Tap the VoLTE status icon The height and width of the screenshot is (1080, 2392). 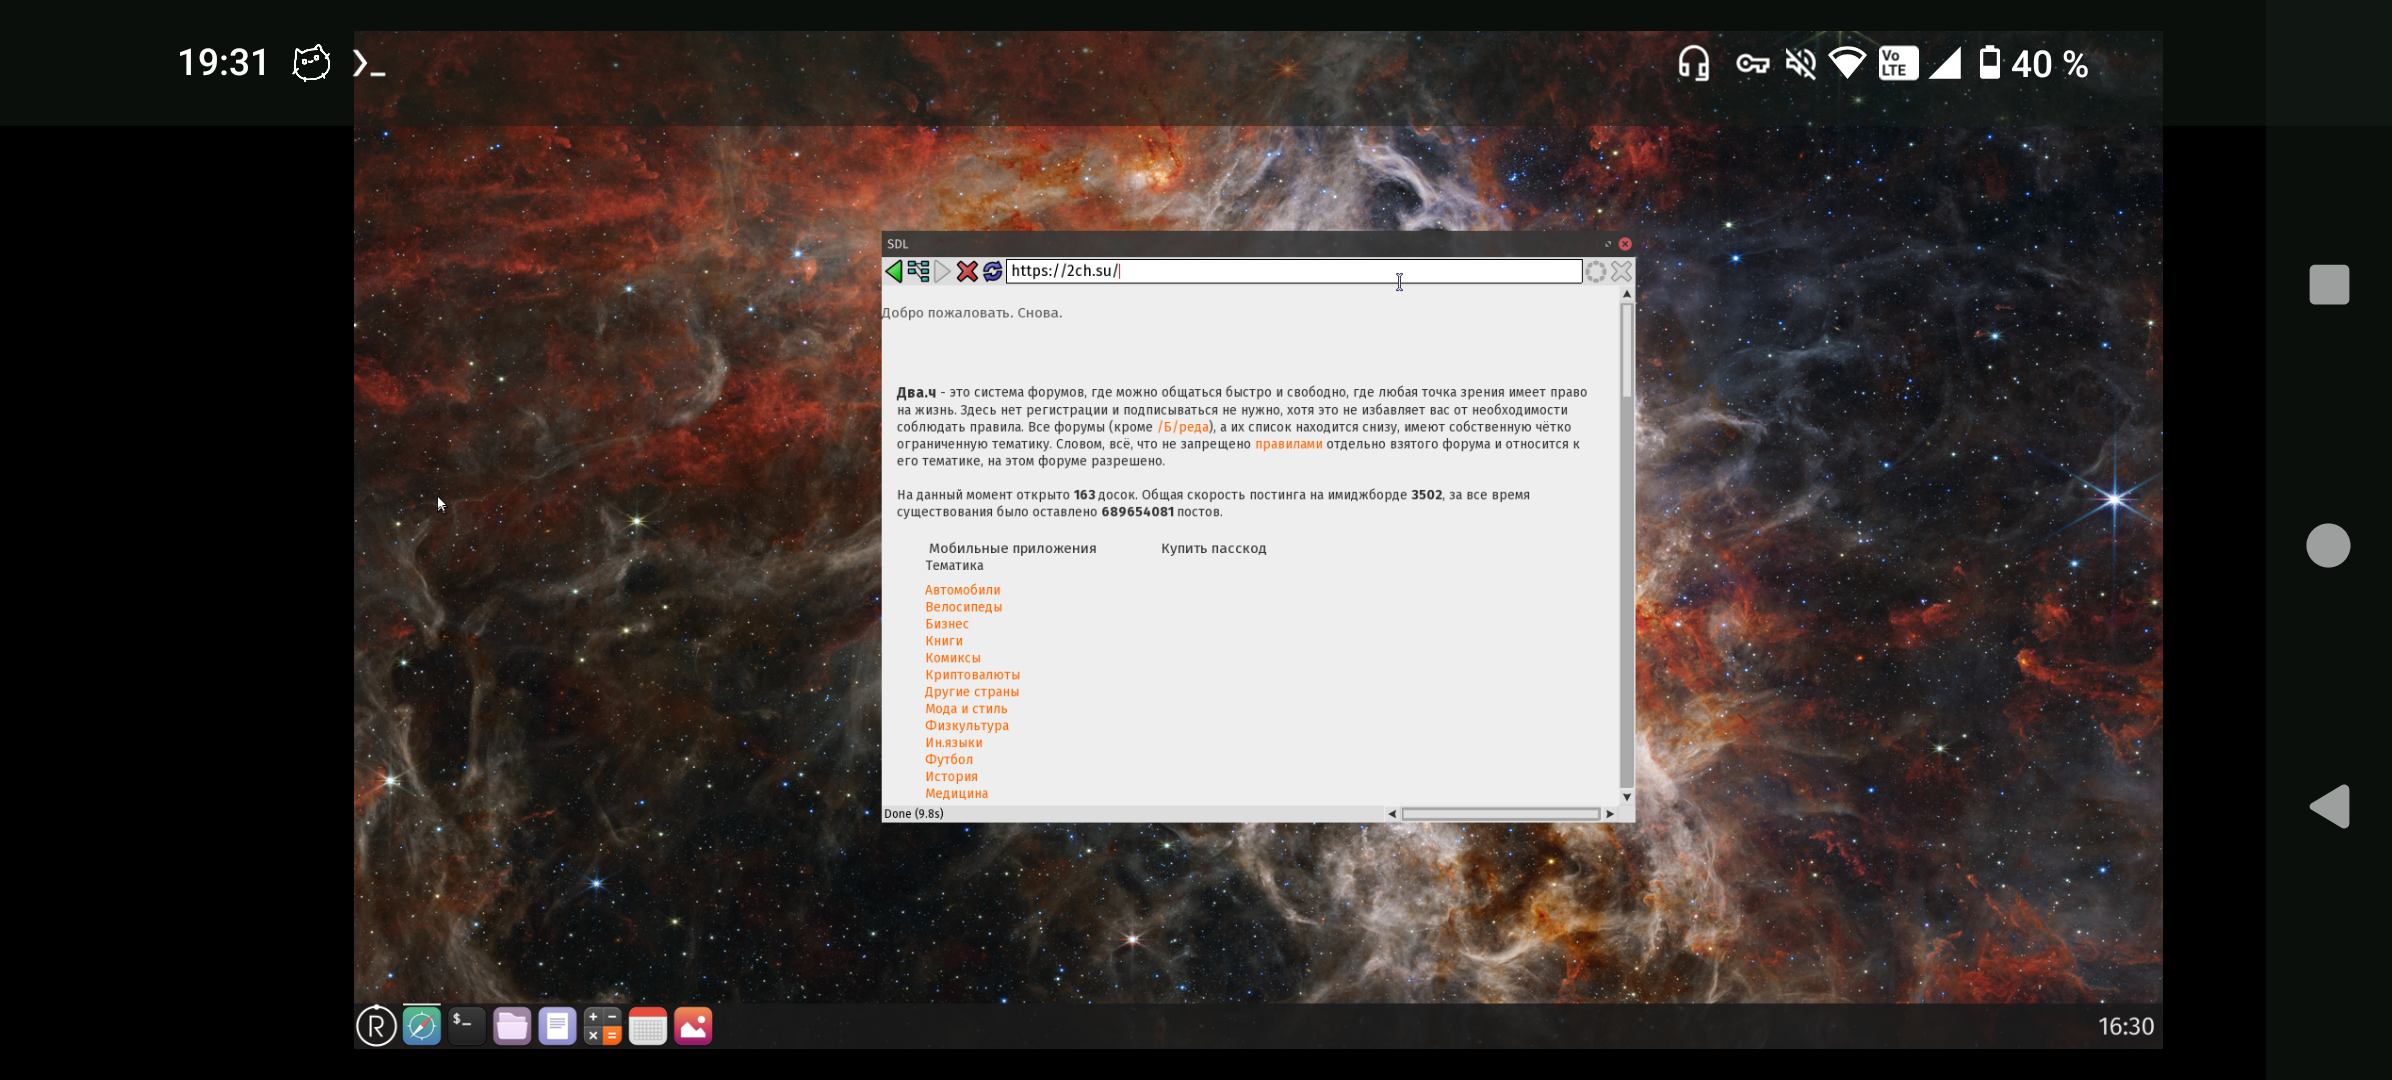tap(1898, 64)
